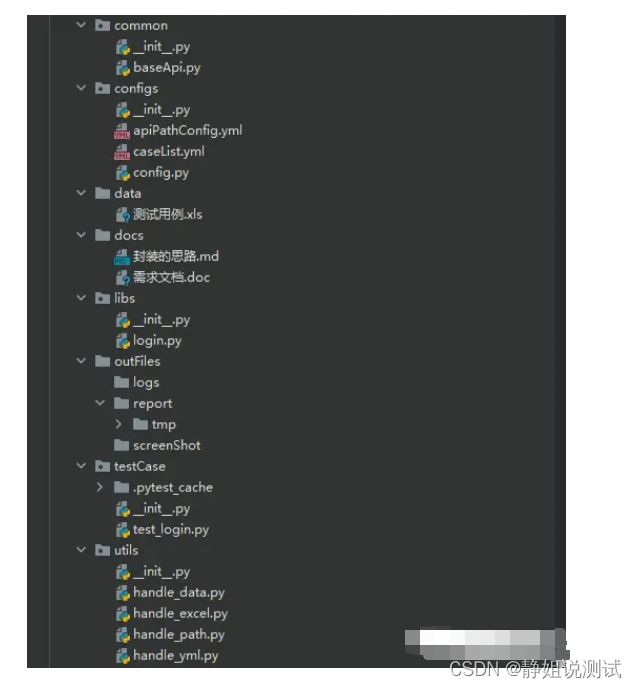Collapse the outFiles folder chevron
The height and width of the screenshot is (688, 637).
pos(81,361)
